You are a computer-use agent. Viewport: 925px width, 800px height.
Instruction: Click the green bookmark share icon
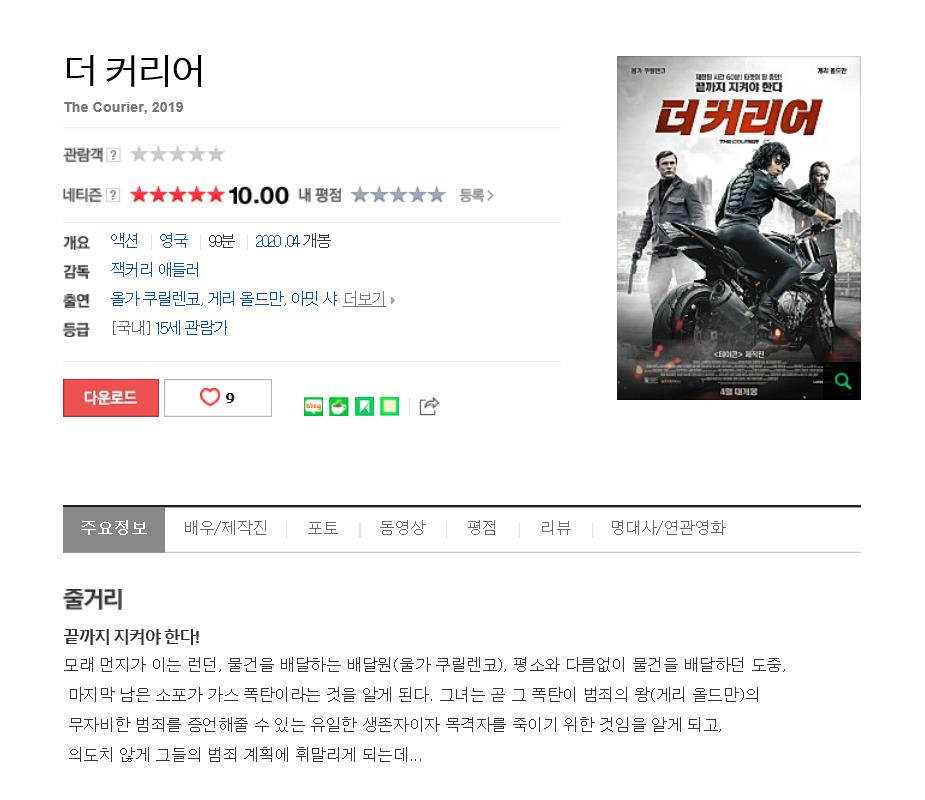coord(364,406)
